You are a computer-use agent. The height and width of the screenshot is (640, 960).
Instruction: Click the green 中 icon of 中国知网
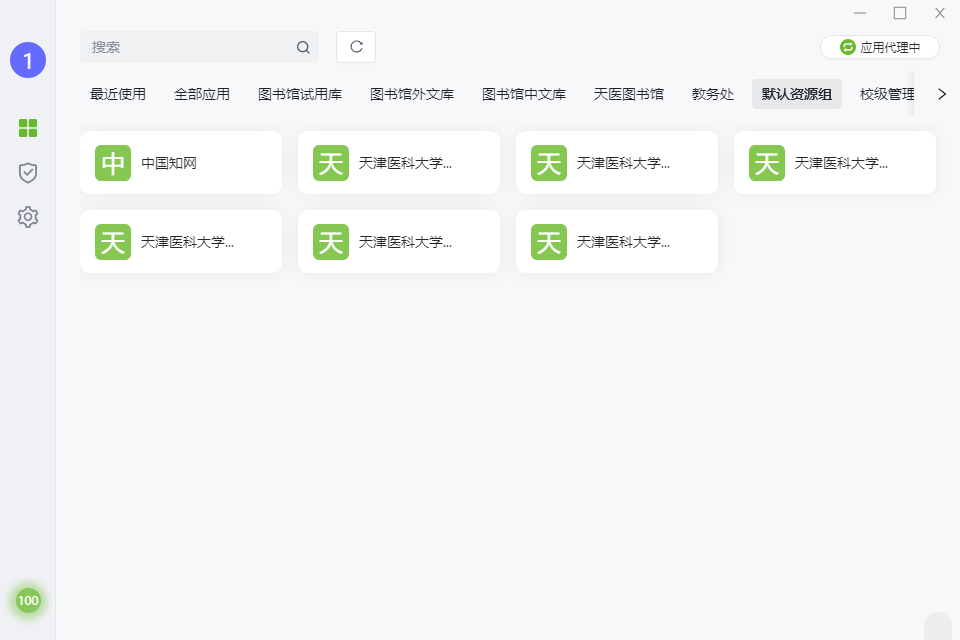click(x=113, y=163)
